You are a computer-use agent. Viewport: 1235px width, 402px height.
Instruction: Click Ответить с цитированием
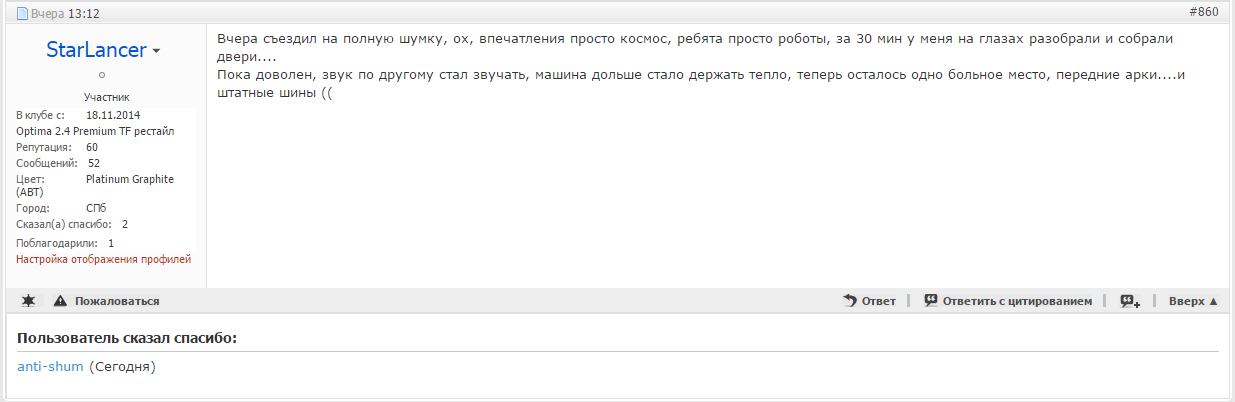pos(1017,301)
